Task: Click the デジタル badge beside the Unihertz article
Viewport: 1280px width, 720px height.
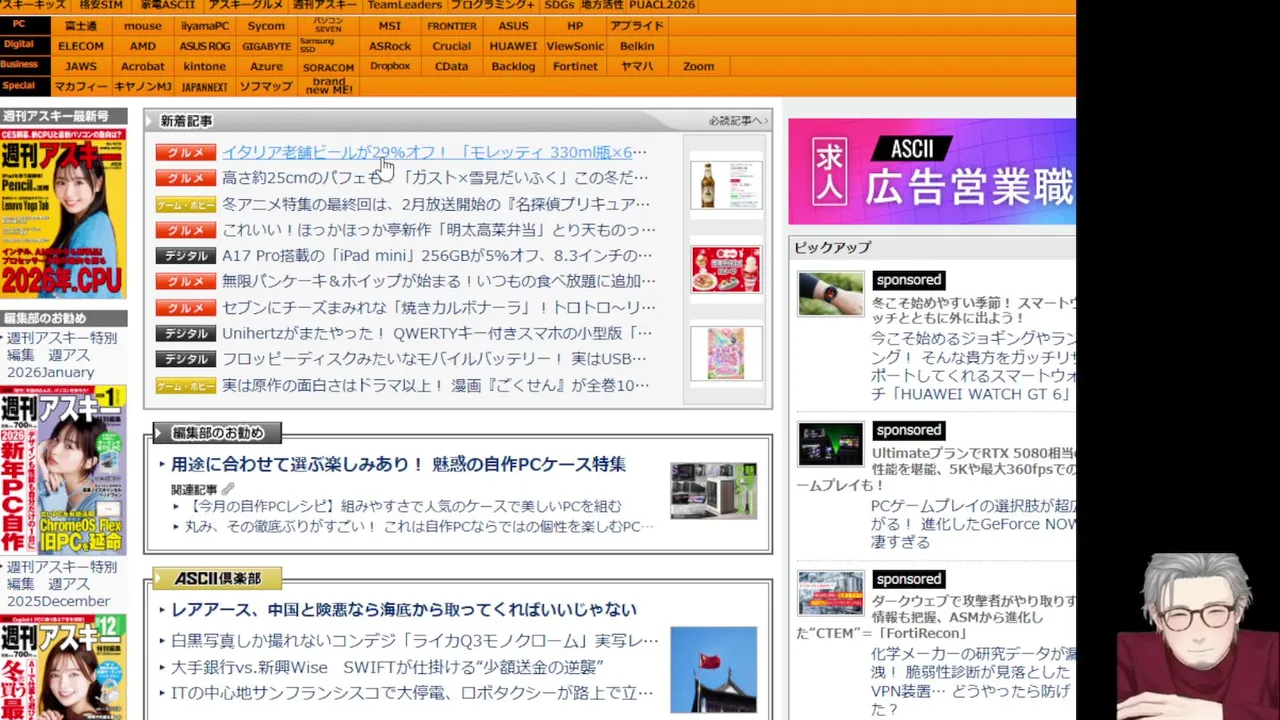Action: pyautogui.click(x=186, y=333)
